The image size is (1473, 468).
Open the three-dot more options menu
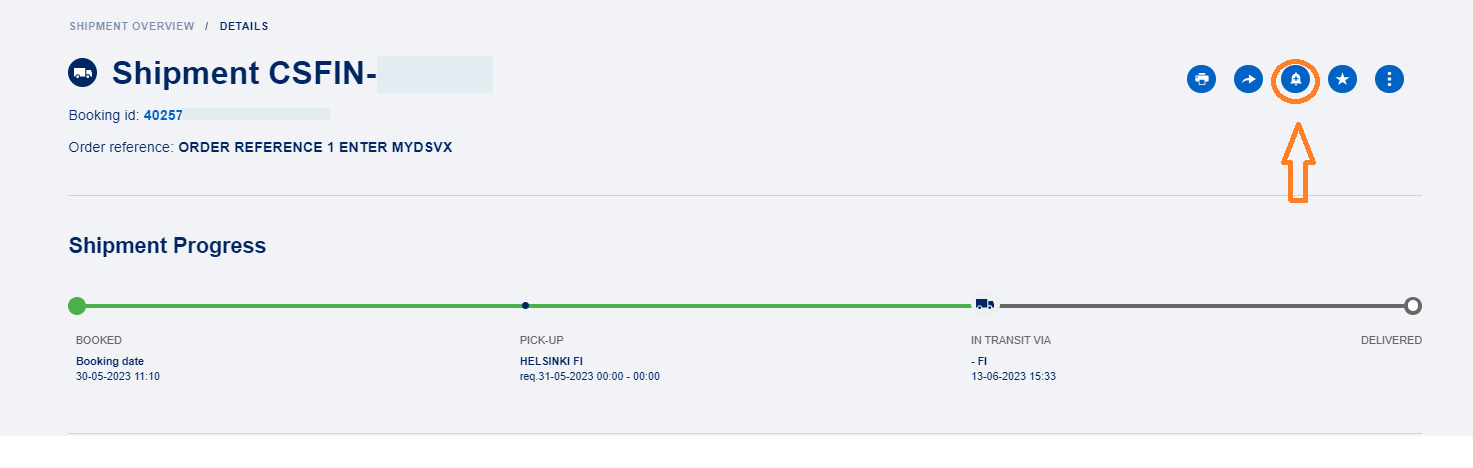1389,79
